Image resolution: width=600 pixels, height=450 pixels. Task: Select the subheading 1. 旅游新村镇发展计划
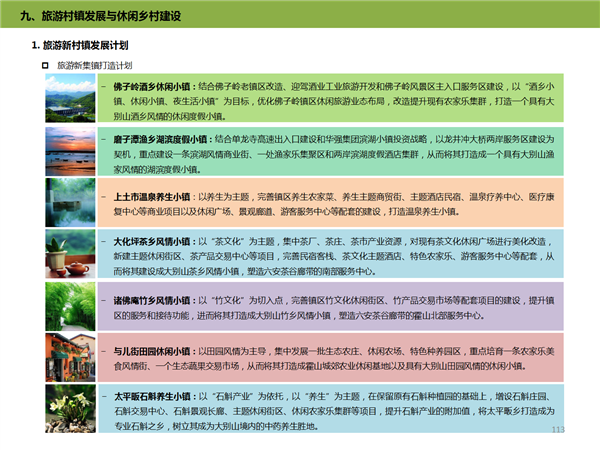(83, 46)
